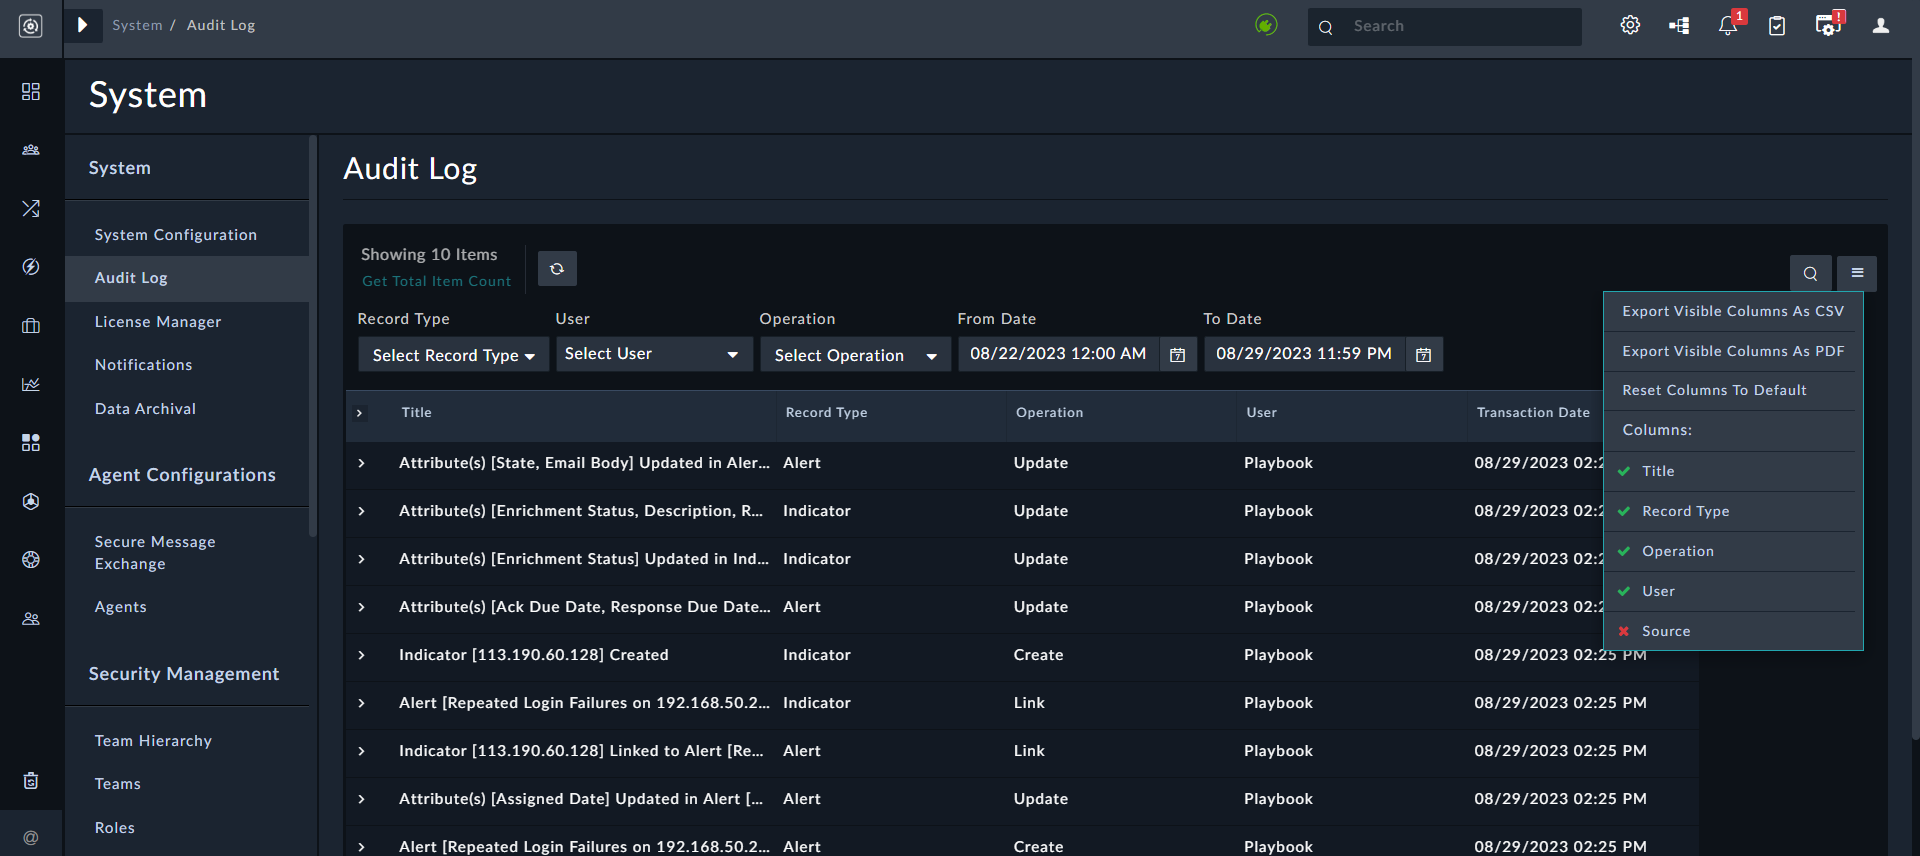Click the @ icon at bottom of rail
The width and height of the screenshot is (1920, 856).
[x=31, y=837]
